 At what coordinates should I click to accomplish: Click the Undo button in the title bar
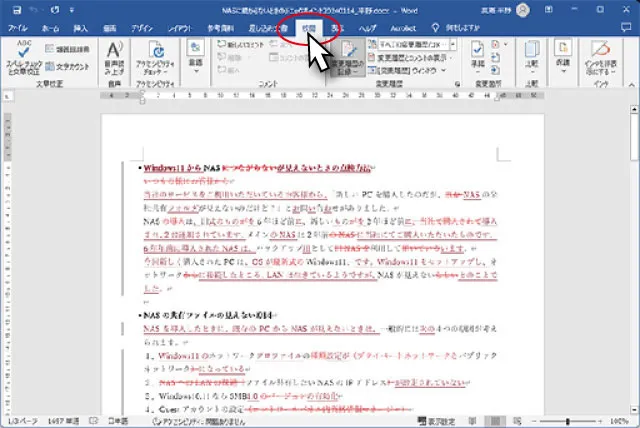tap(35, 10)
